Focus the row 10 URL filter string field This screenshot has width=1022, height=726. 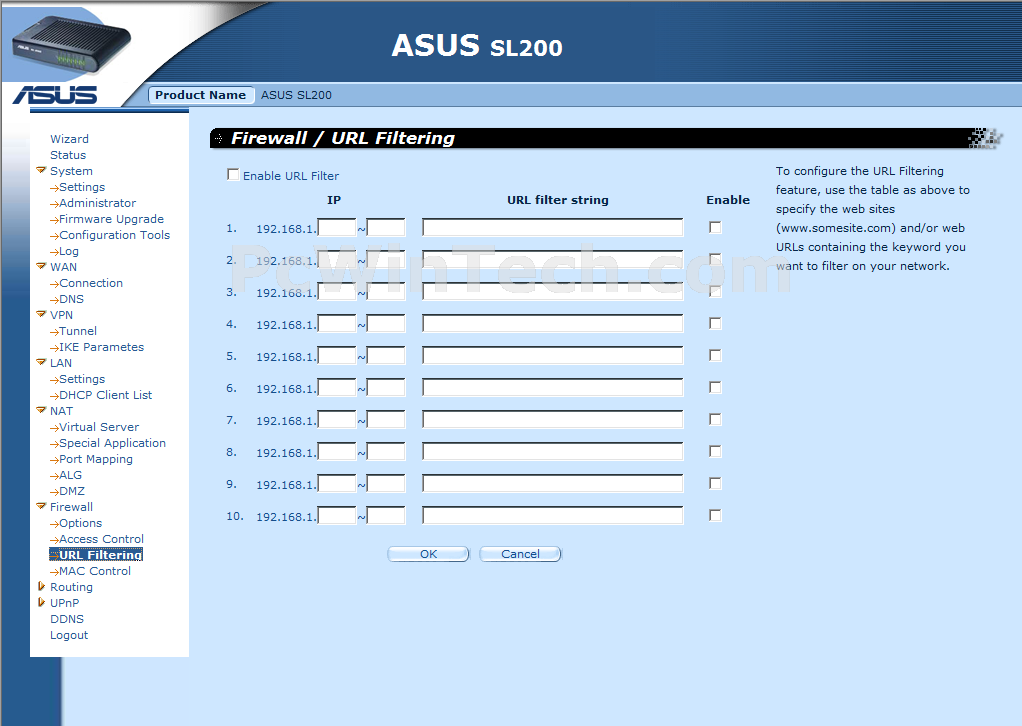[x=553, y=515]
